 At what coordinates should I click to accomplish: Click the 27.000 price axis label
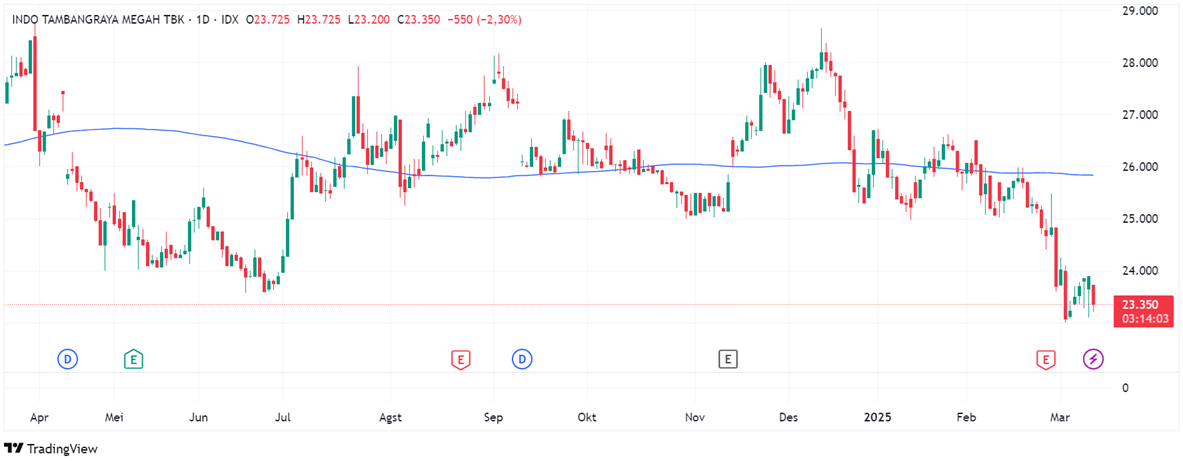1141,115
